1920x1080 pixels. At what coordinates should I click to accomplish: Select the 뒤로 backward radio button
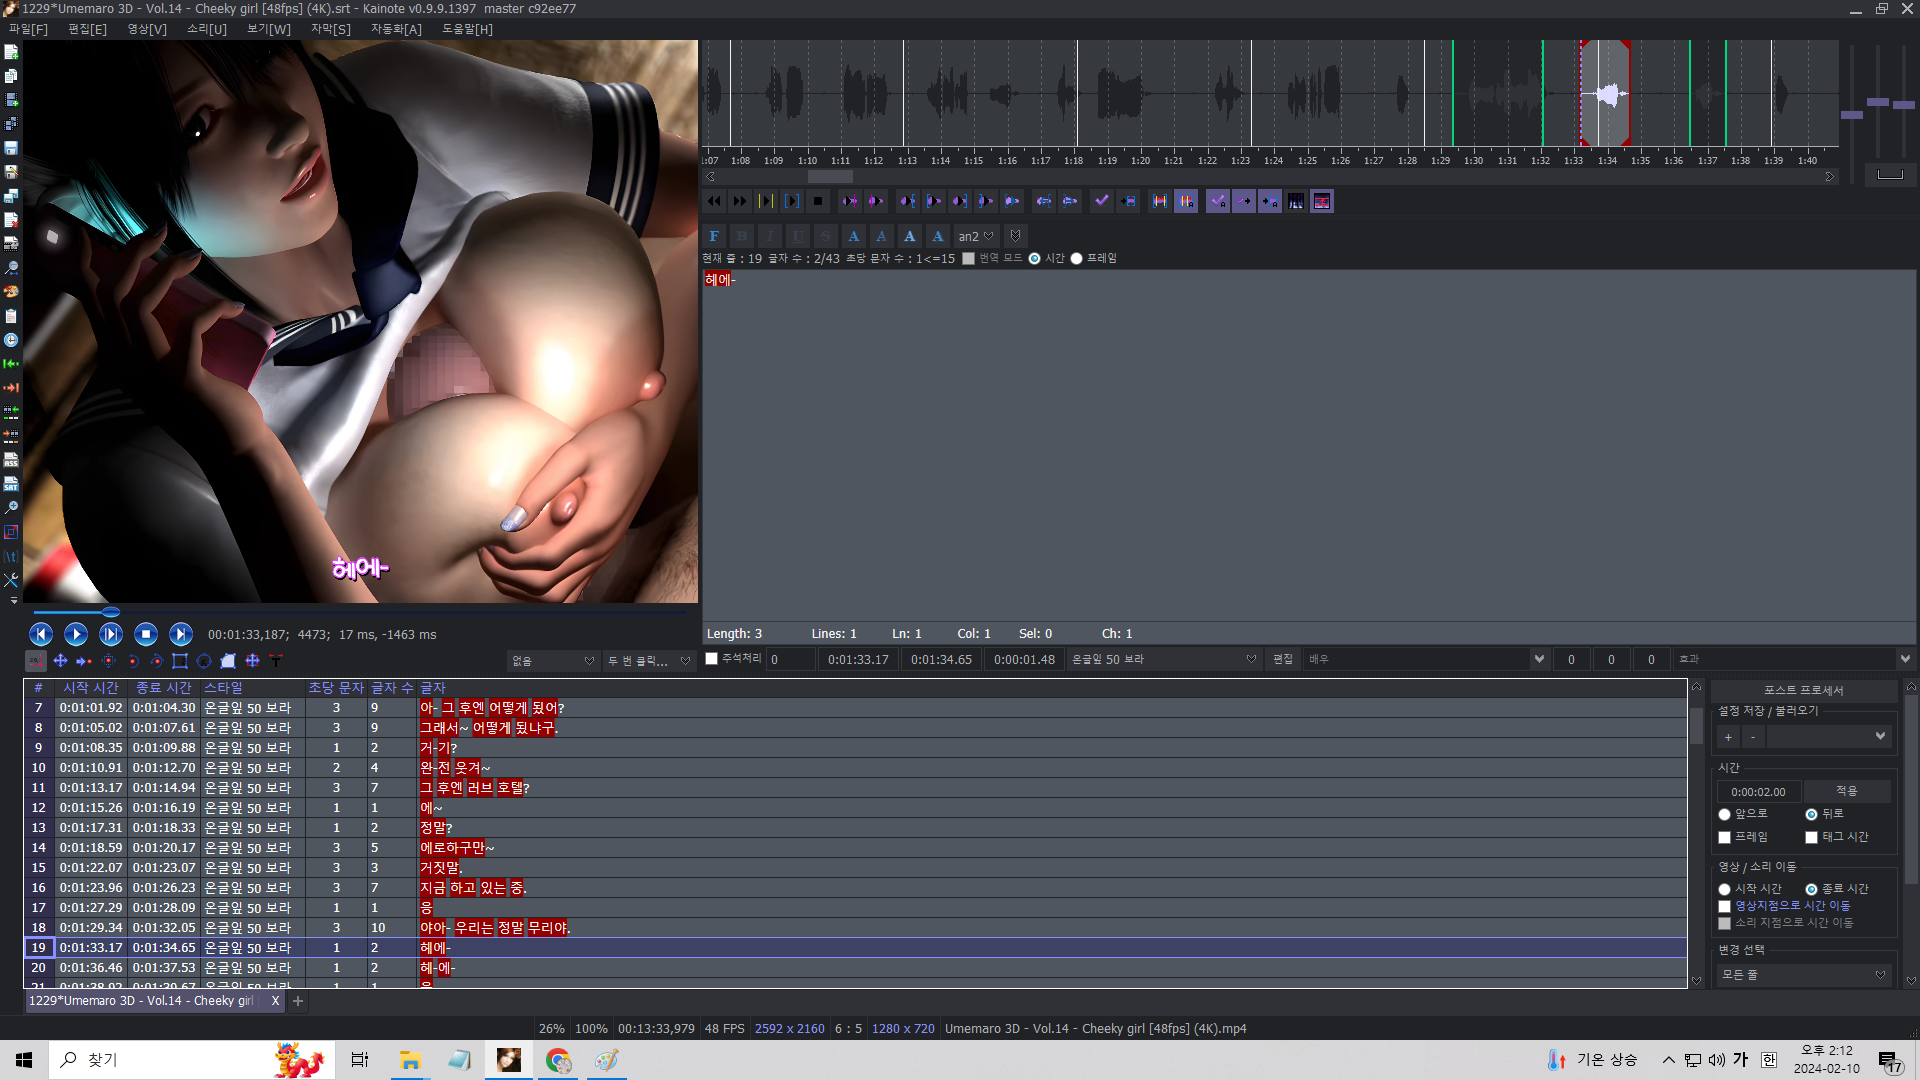pos(1811,815)
